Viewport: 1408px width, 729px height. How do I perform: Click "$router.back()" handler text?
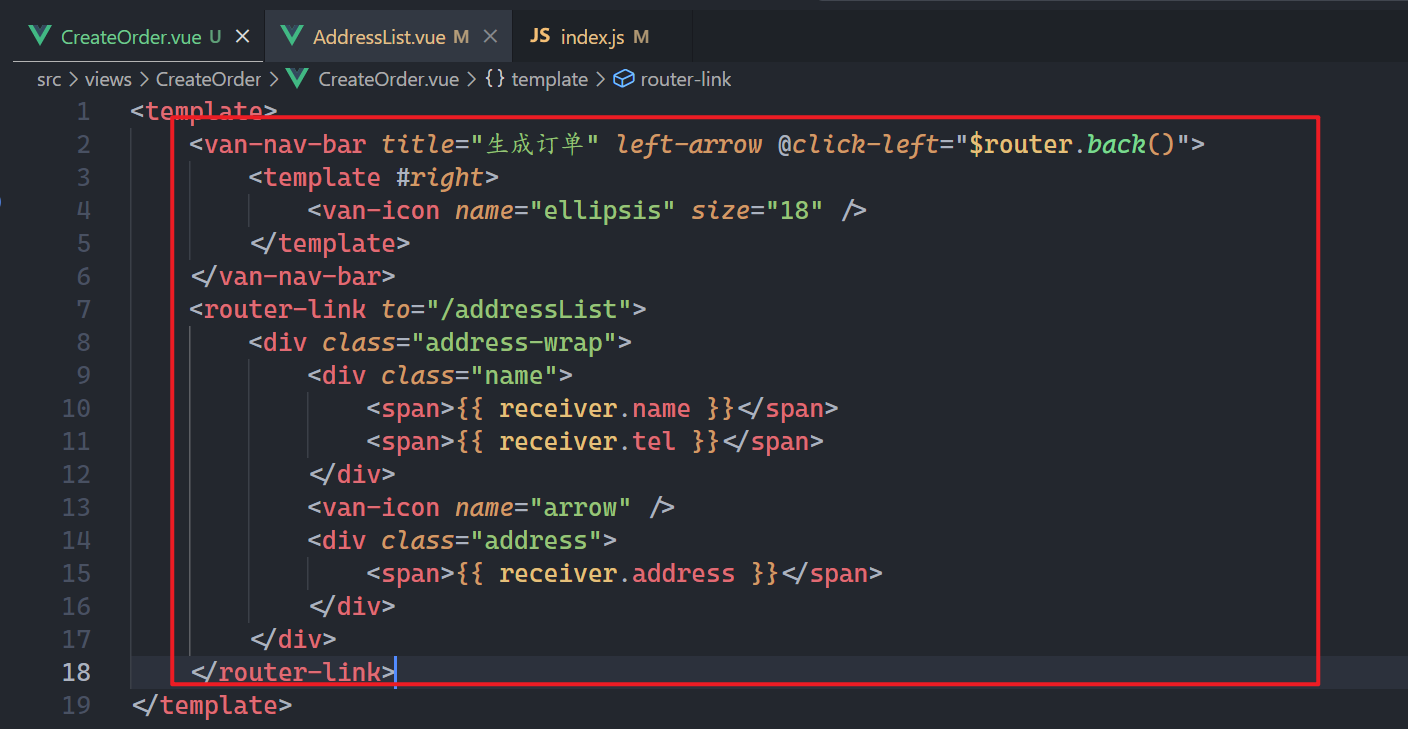(1072, 145)
